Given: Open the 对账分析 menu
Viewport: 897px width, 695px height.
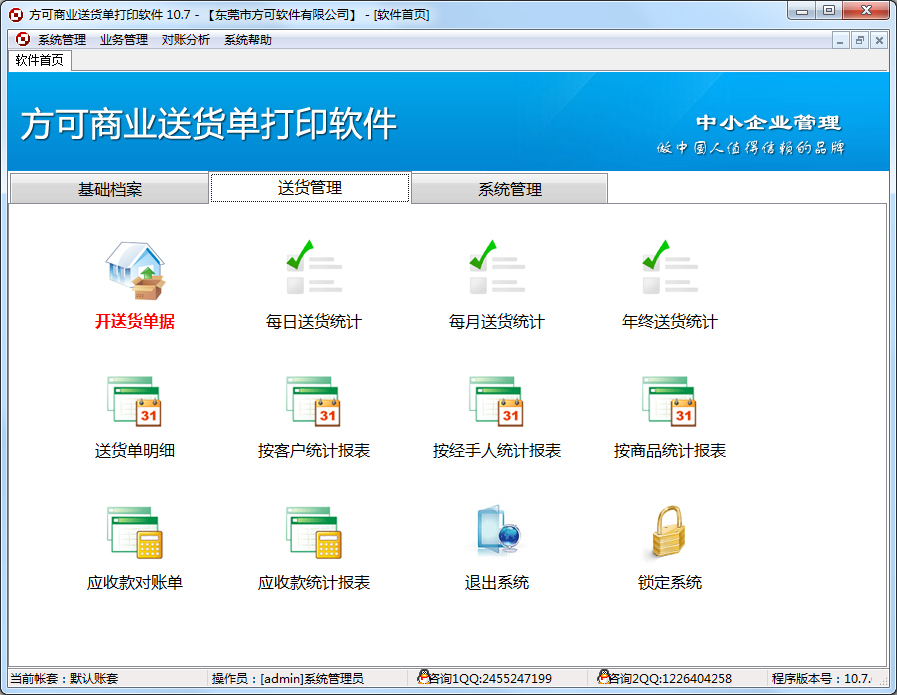Looking at the screenshot, I should point(186,40).
